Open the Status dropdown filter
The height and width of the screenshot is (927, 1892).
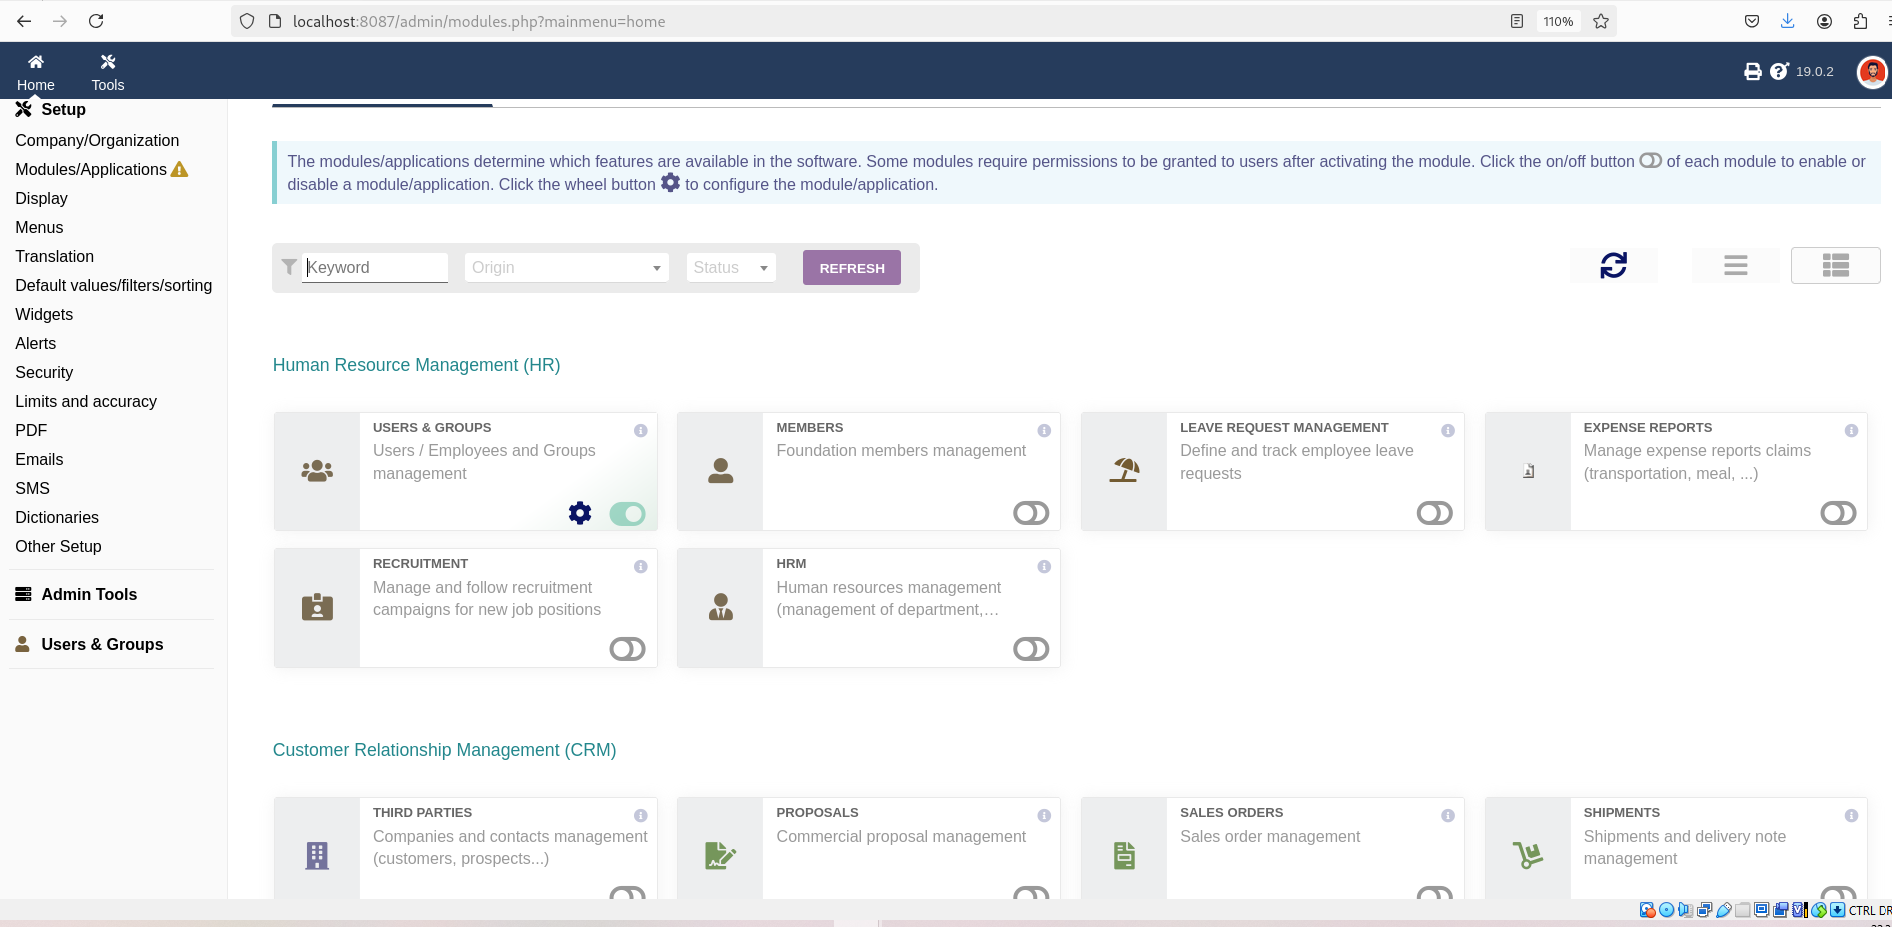click(x=731, y=268)
